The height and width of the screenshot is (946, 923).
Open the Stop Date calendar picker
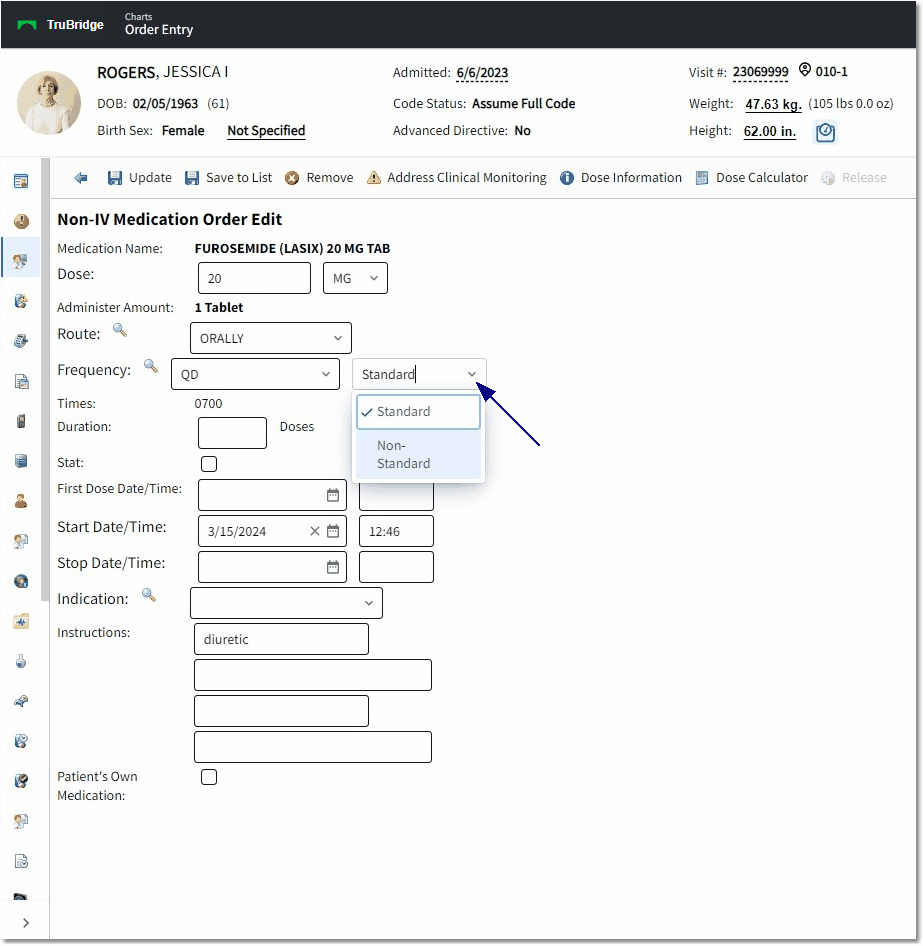(333, 567)
